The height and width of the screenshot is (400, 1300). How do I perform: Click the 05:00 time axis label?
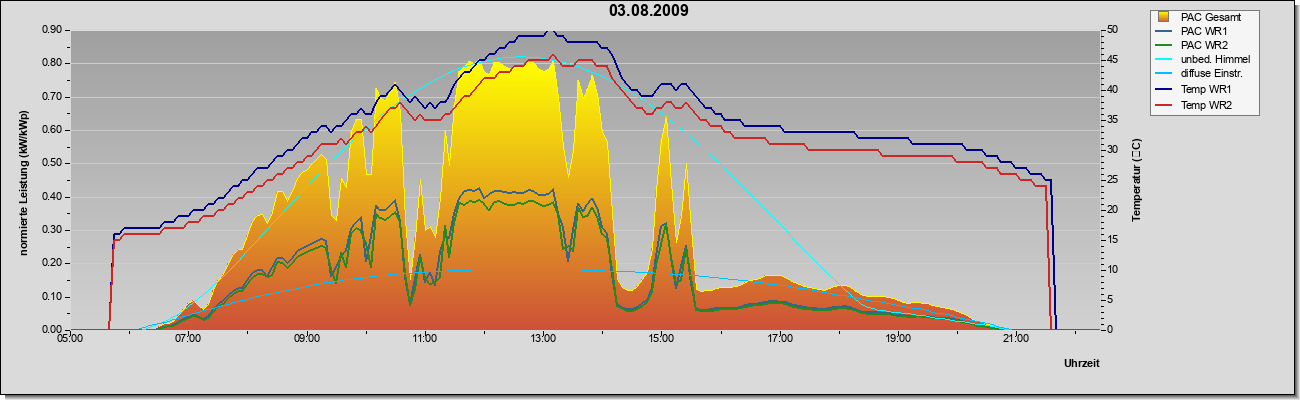pos(70,338)
